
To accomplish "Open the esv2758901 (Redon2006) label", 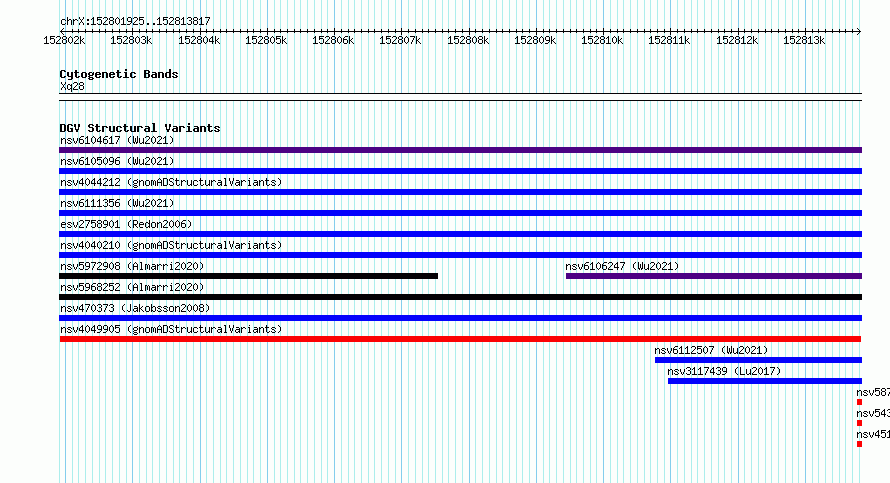I will point(126,224).
